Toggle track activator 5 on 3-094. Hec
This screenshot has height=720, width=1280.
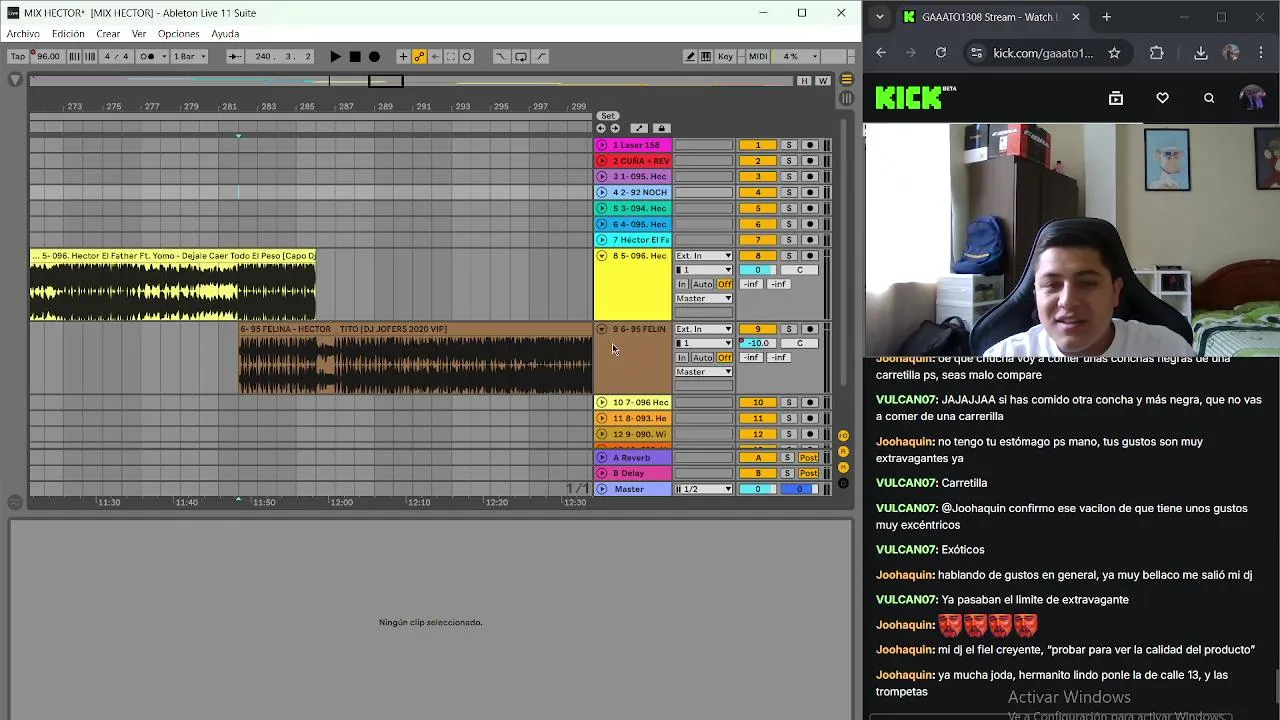758,209
